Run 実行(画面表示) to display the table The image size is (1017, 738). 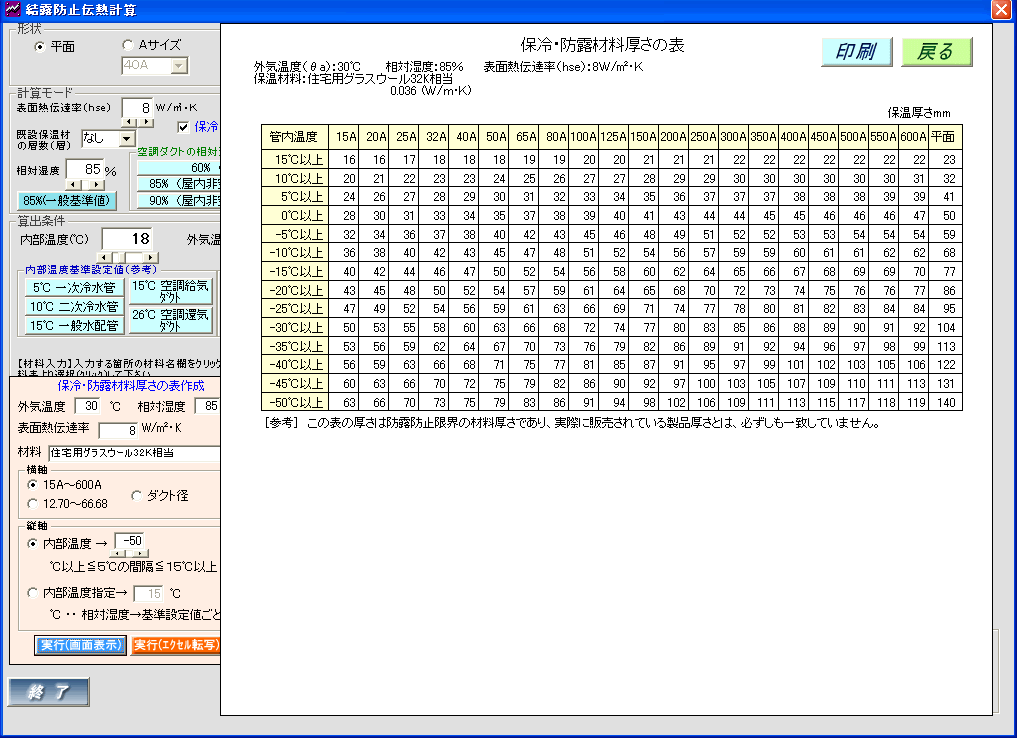click(81, 645)
